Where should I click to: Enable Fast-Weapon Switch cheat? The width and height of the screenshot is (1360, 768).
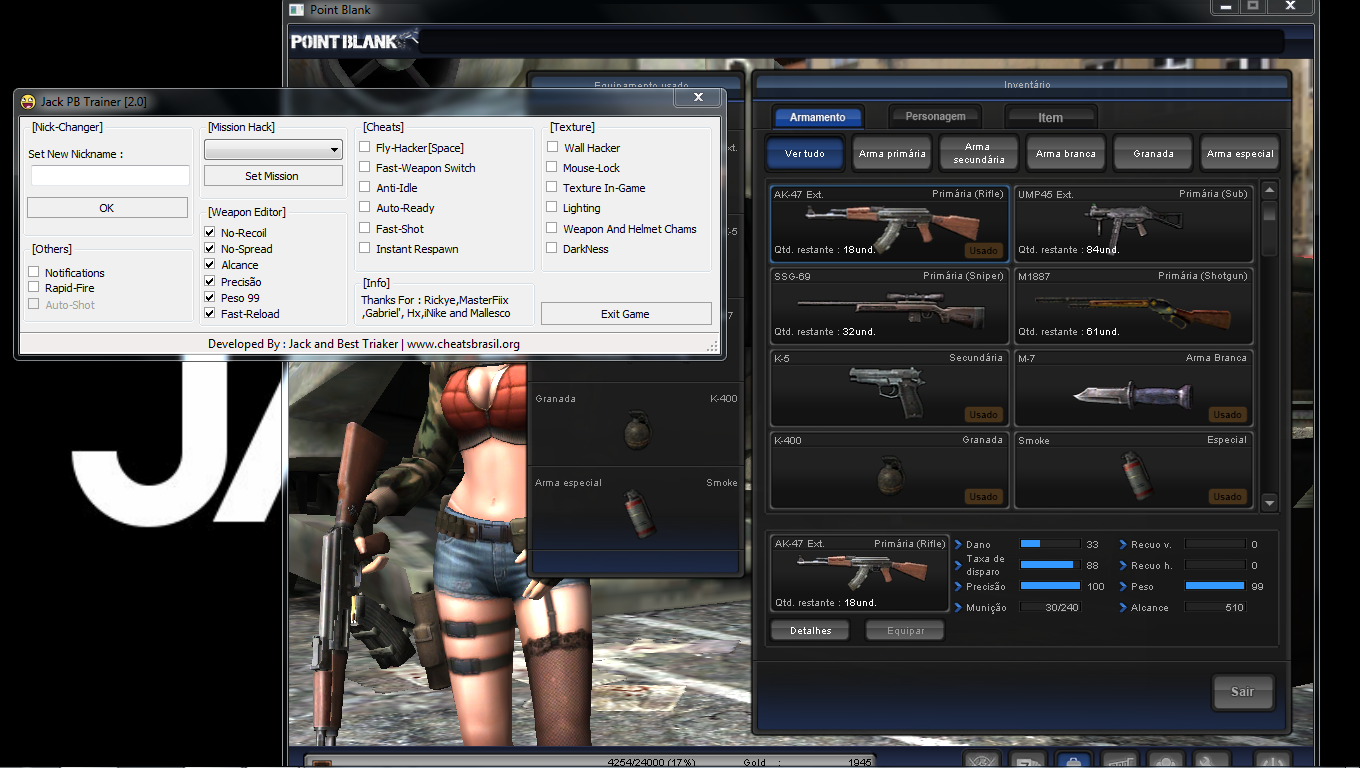[x=365, y=167]
